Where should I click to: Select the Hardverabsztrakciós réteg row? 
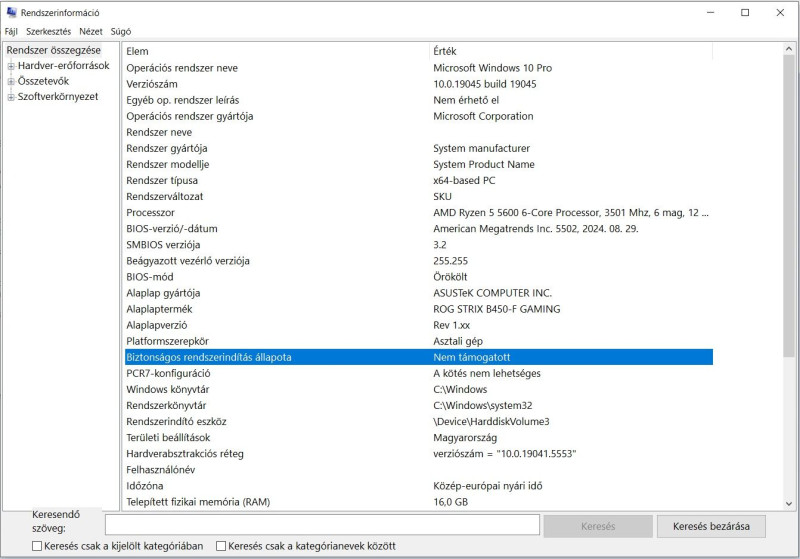[418, 453]
